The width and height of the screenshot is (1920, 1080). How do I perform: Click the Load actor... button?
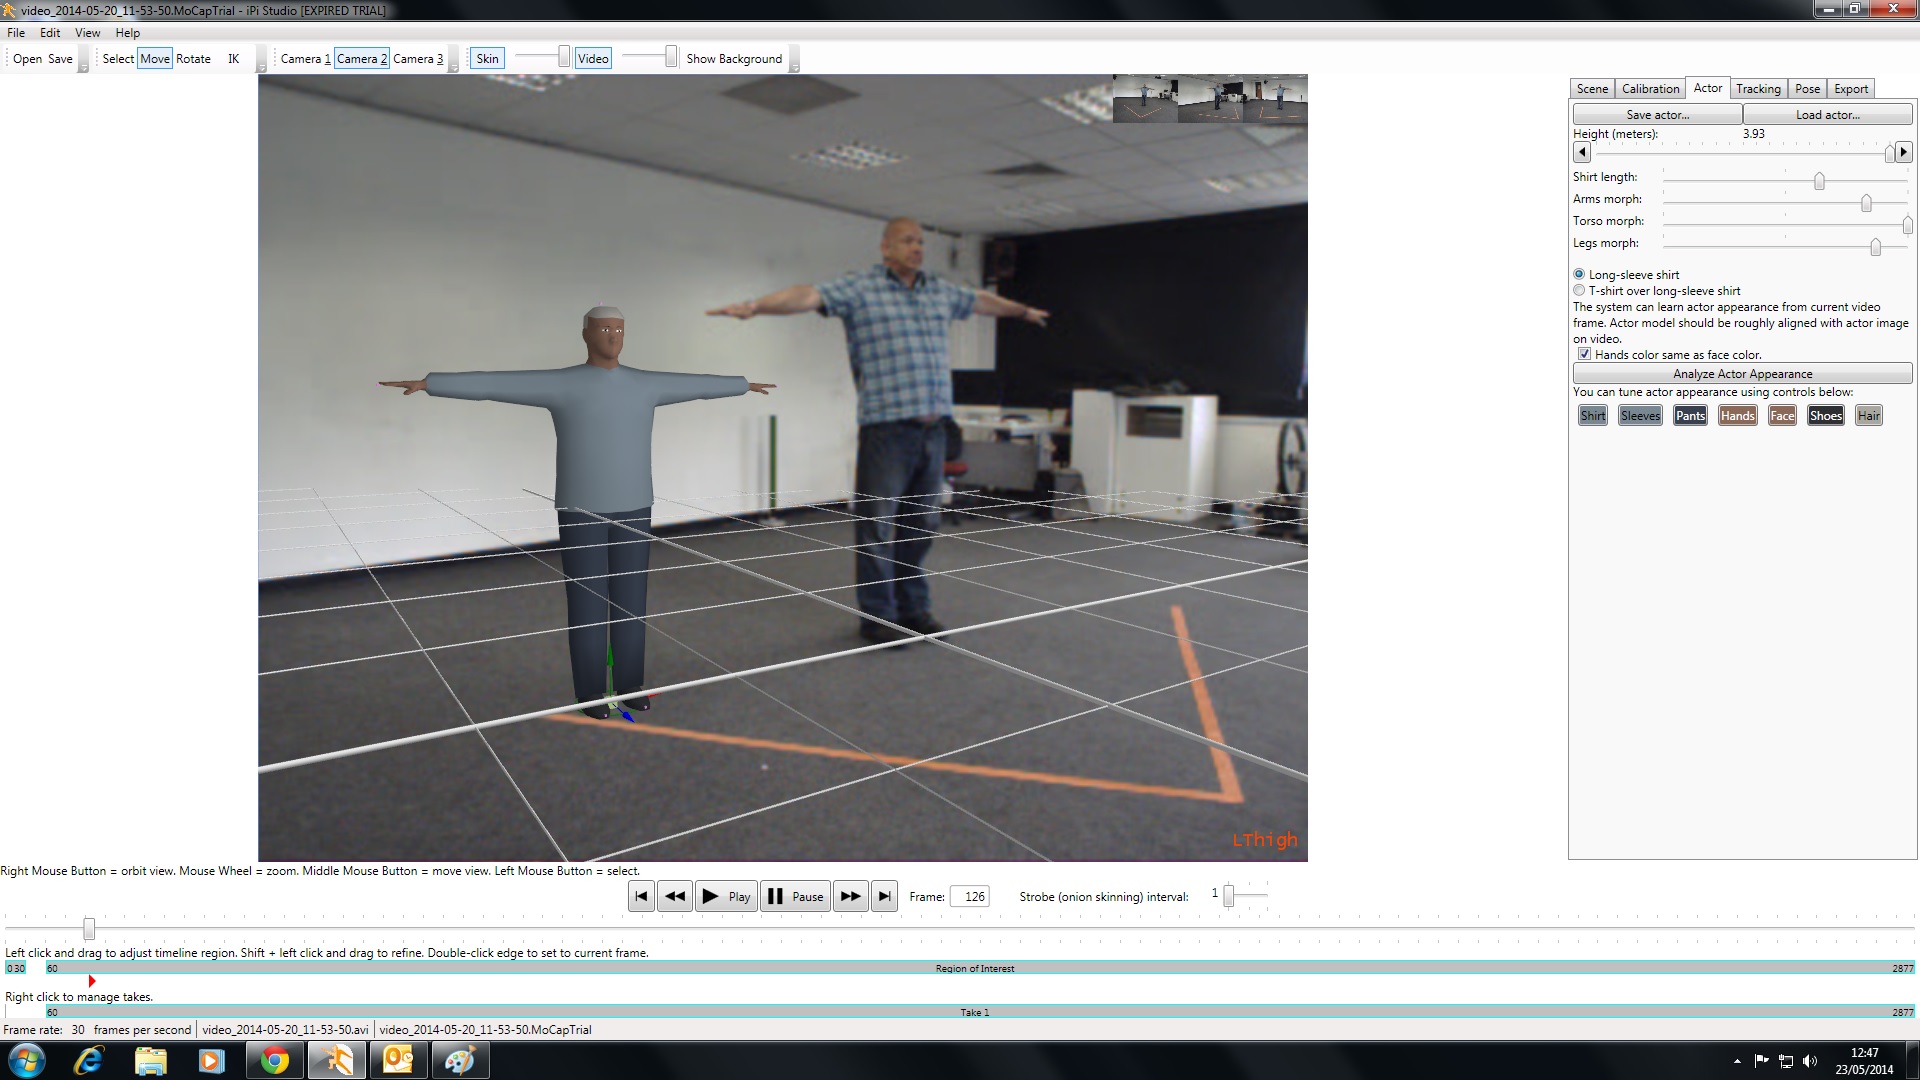[x=1828, y=115]
